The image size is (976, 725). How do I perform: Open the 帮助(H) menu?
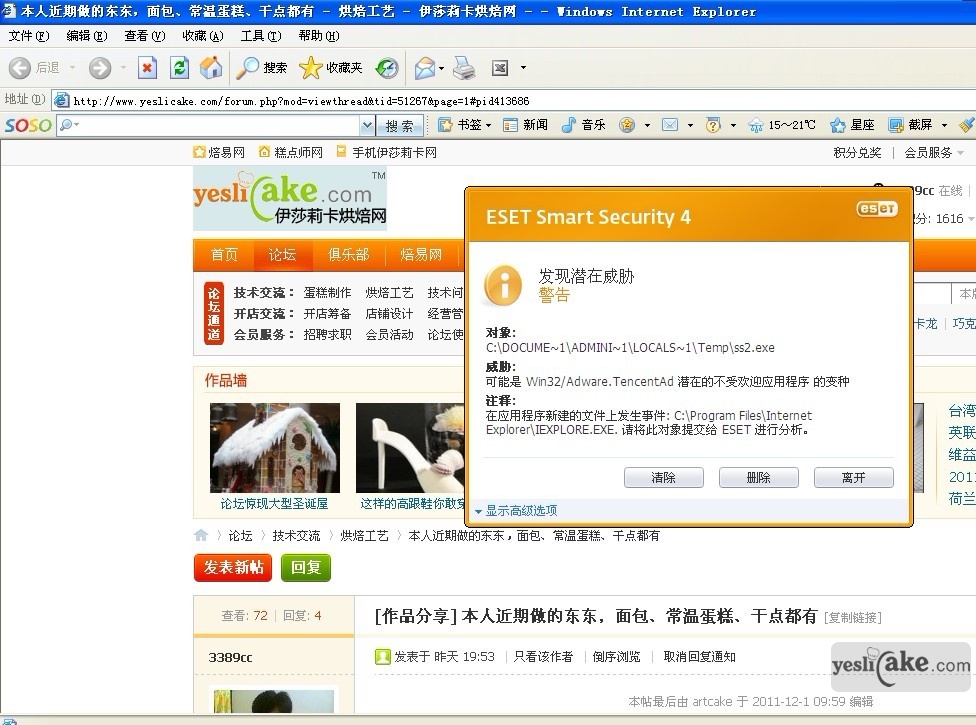pos(319,35)
